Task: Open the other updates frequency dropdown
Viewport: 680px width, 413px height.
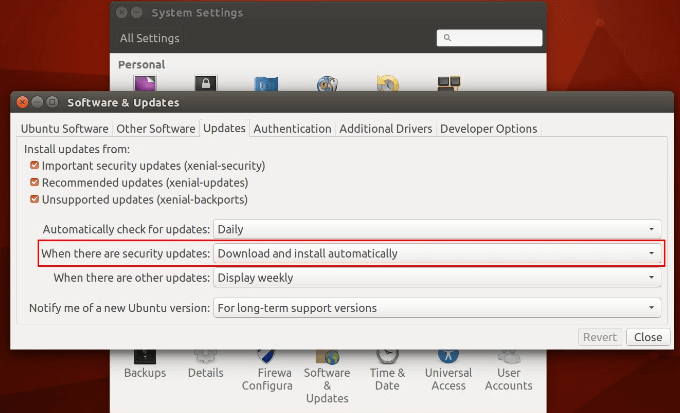Action: [x=438, y=278]
